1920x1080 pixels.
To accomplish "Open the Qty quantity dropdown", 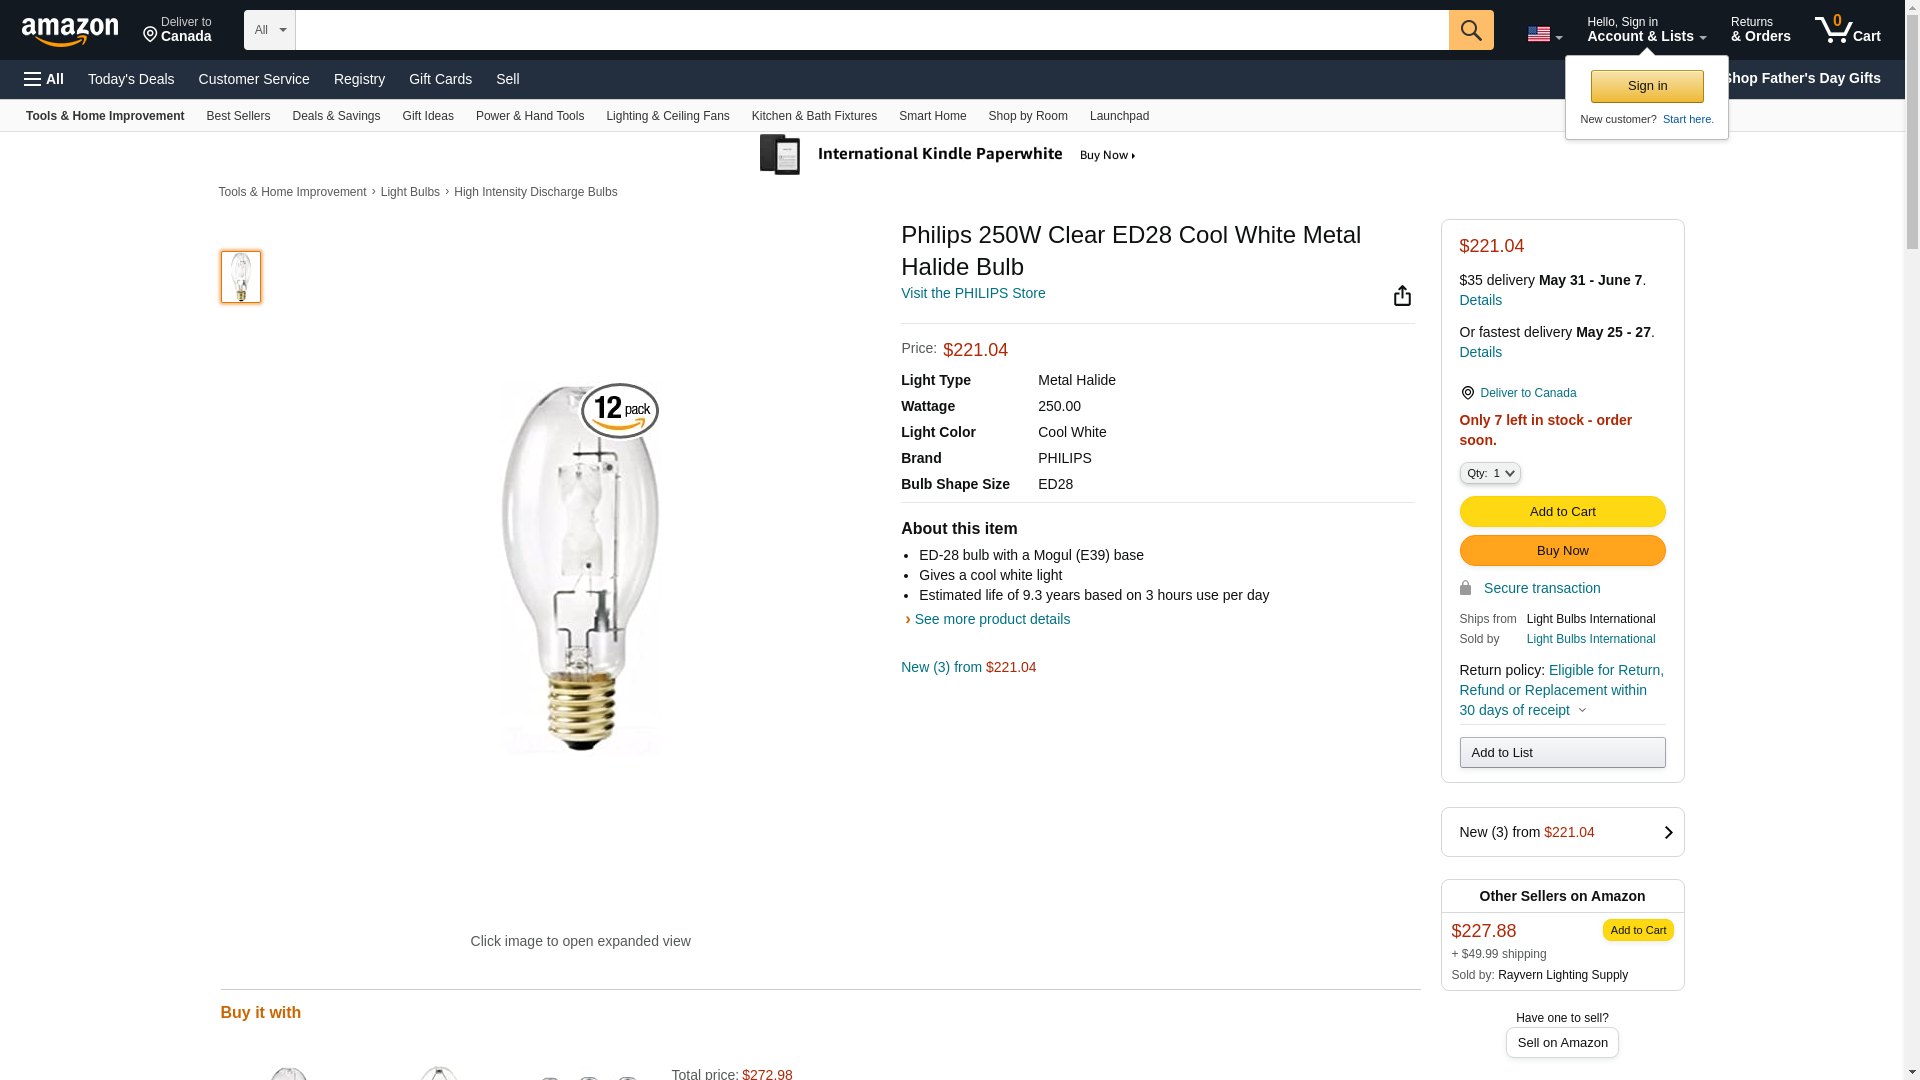I will (x=1489, y=473).
